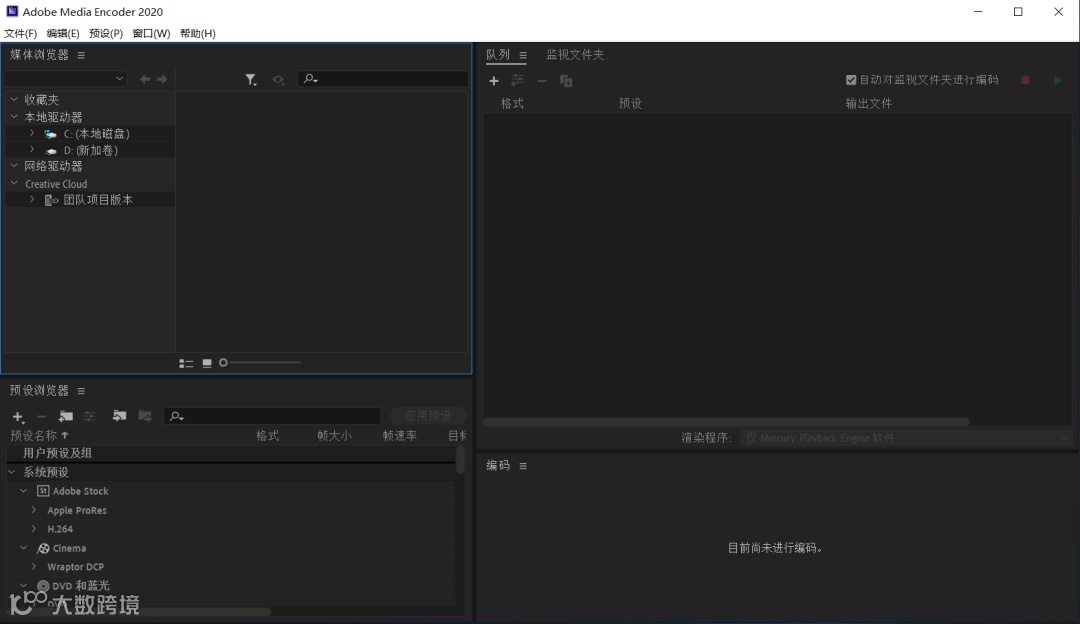Collapse the Cinema preset group

pos(23,548)
